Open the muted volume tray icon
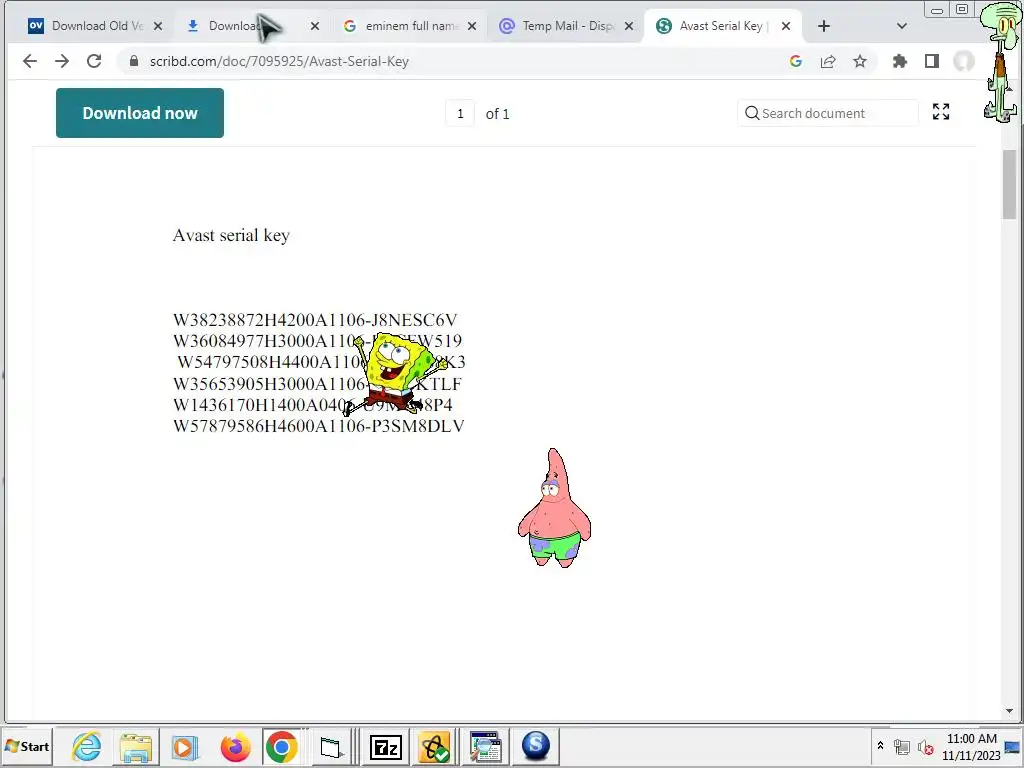1024x768 pixels. click(x=925, y=746)
